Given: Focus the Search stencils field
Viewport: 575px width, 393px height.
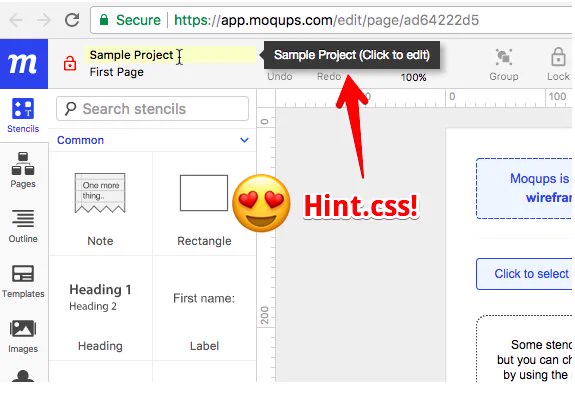Looking at the screenshot, I should pyautogui.click(x=153, y=109).
